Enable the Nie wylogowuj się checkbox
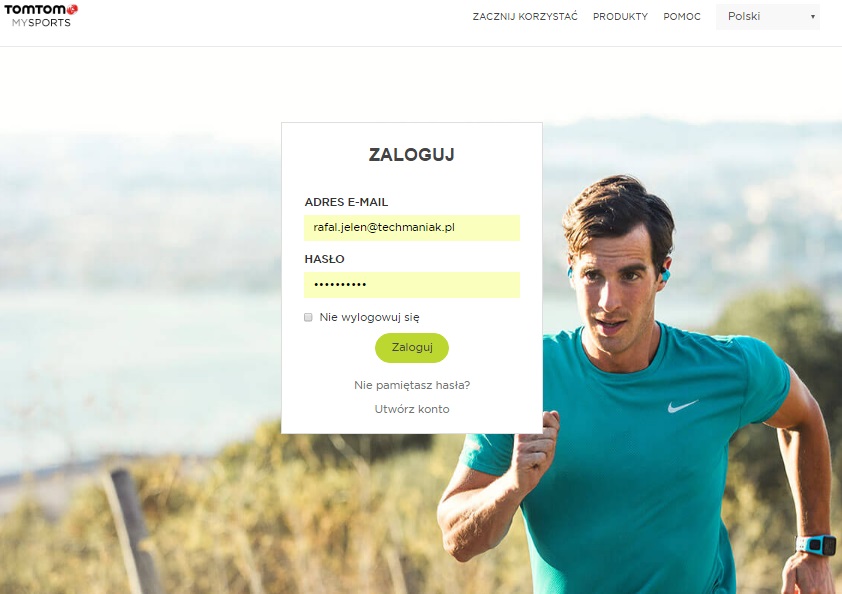 tap(308, 317)
